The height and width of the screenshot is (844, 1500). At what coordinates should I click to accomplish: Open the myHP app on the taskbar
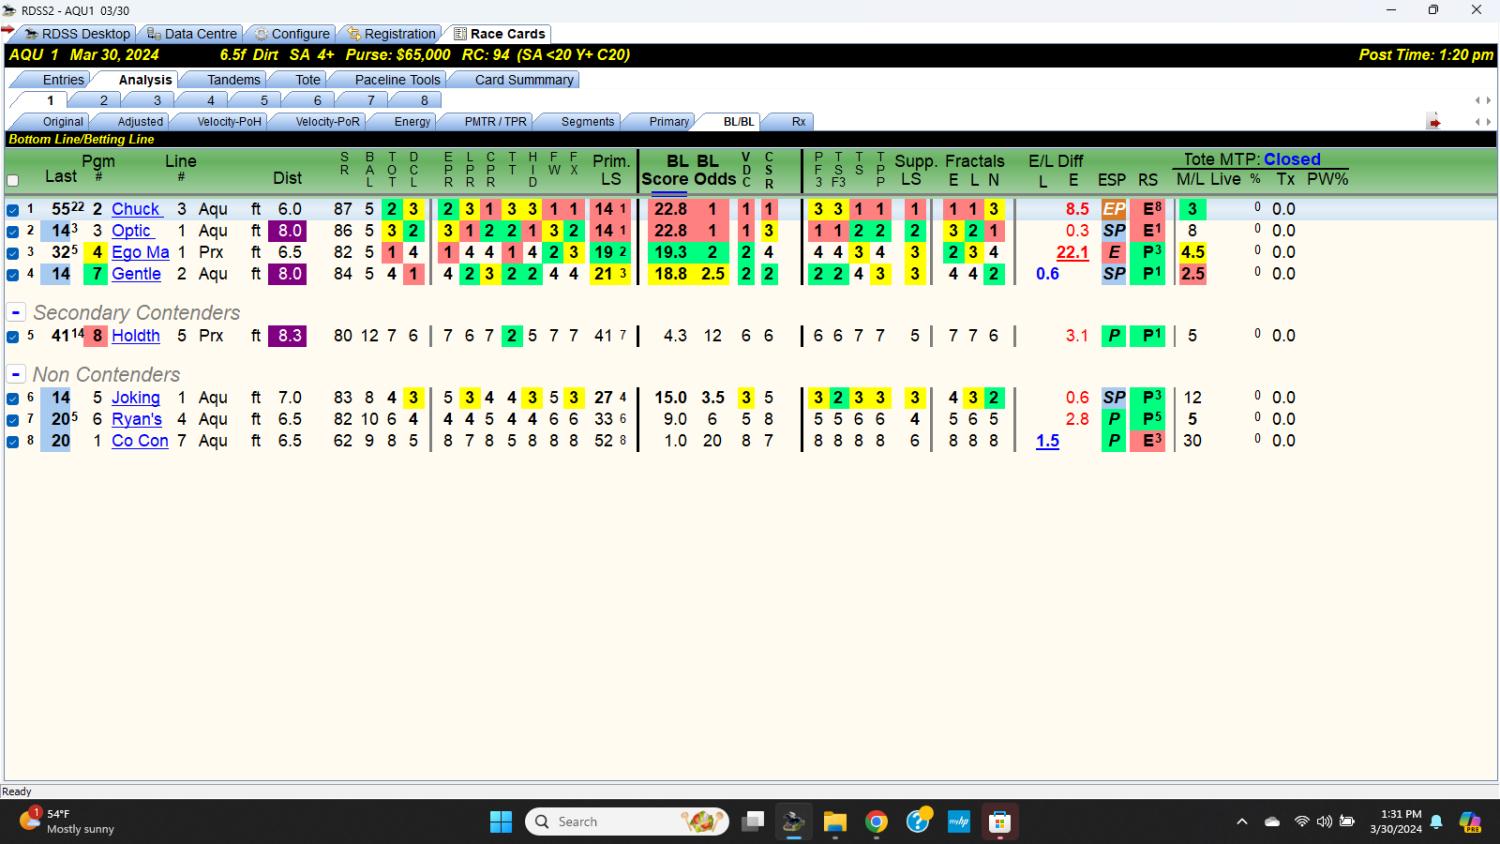point(959,822)
